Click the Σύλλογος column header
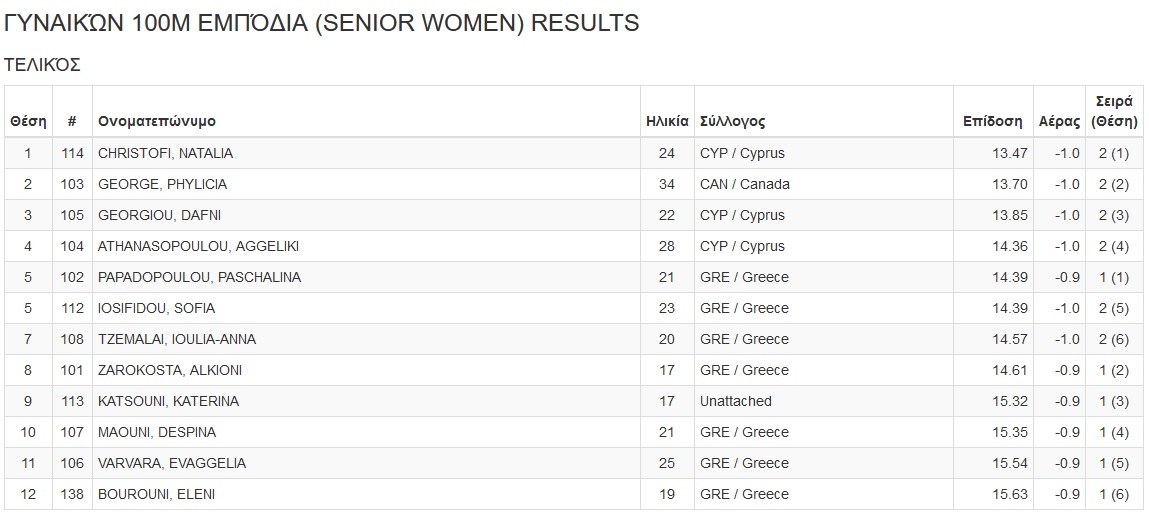This screenshot has width=1149, height=528. click(x=733, y=121)
